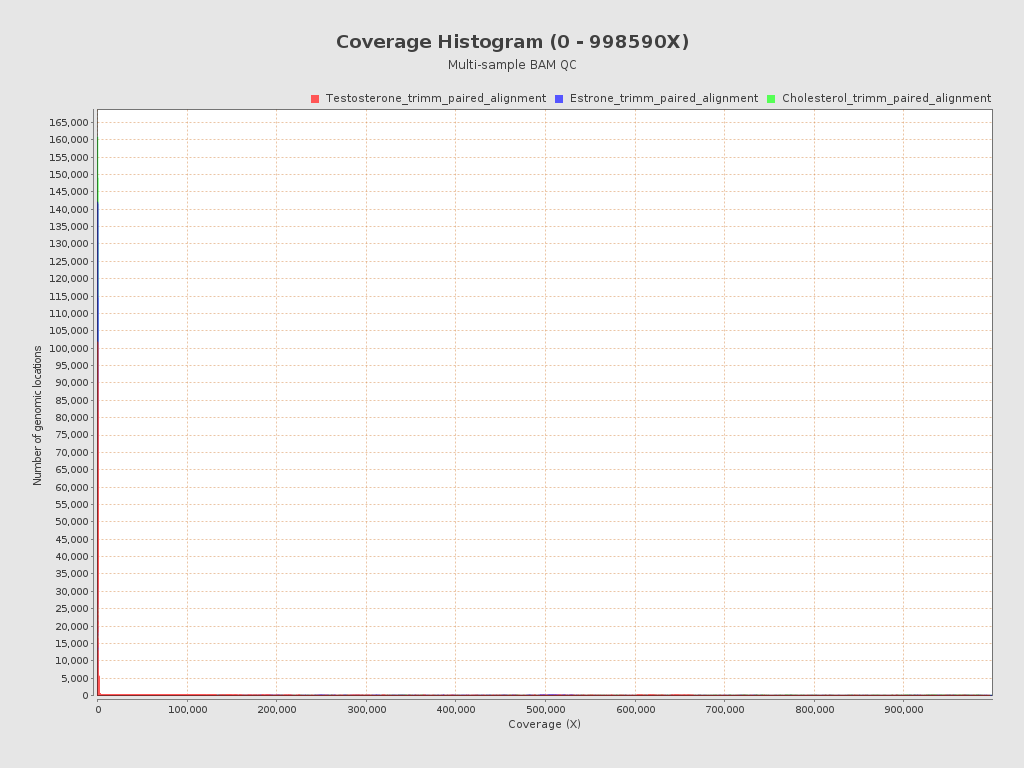
Task: Select the Estrone_trimm_paired_alignment legend label
Action: (664, 99)
